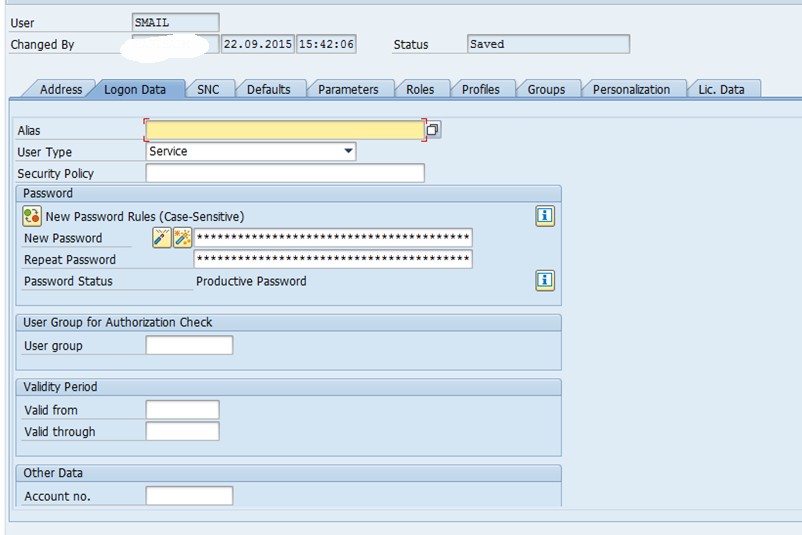This screenshot has height=535, width=802.
Task: Click the Account no. input field
Action: coord(189,496)
